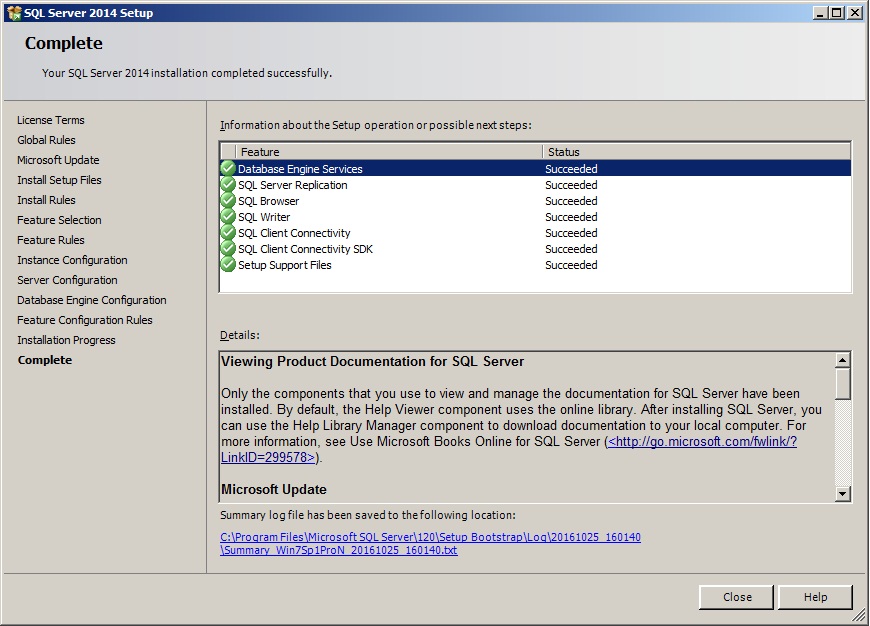870x626 pixels.
Task: Click Microsoft Update step in sidebar
Action: tap(58, 160)
